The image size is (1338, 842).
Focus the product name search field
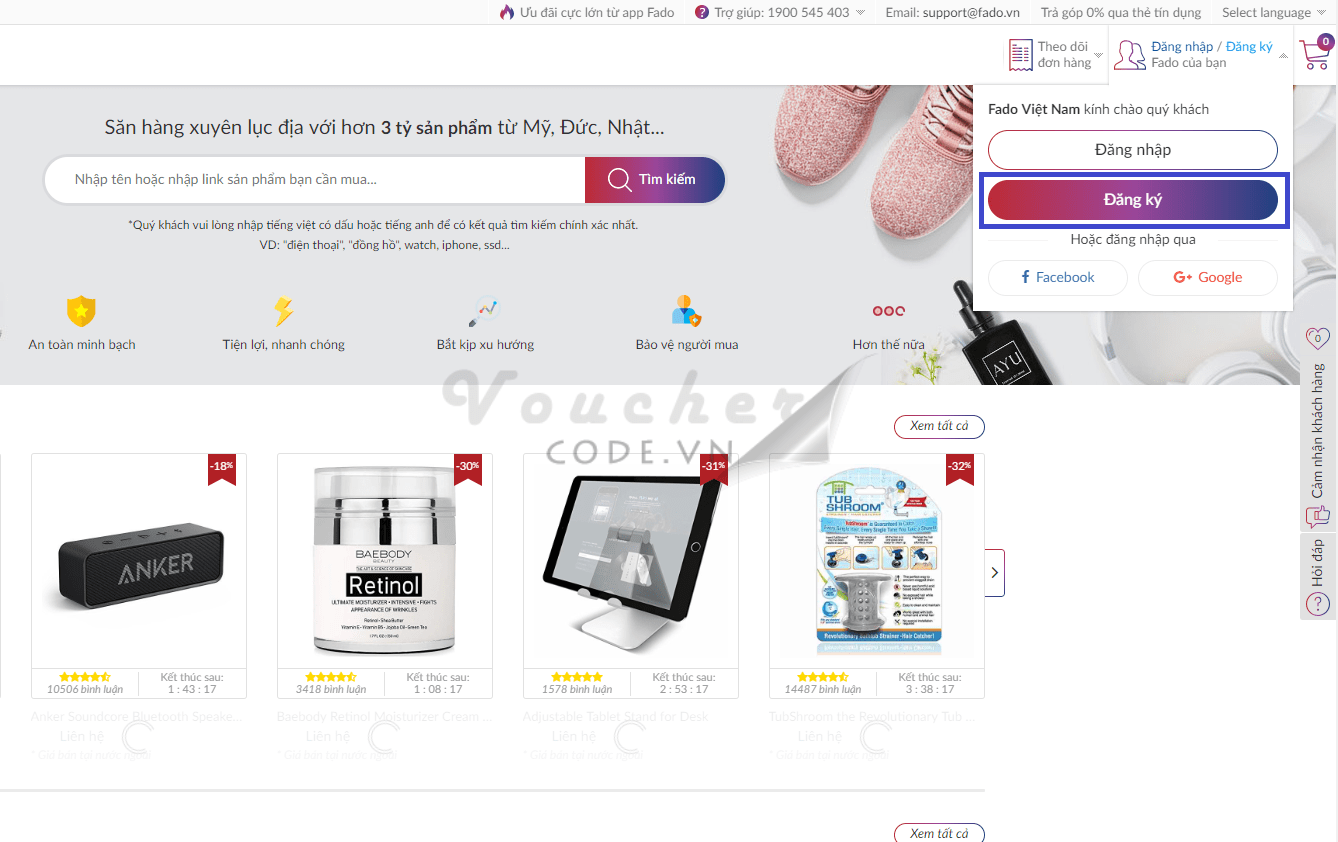click(315, 180)
